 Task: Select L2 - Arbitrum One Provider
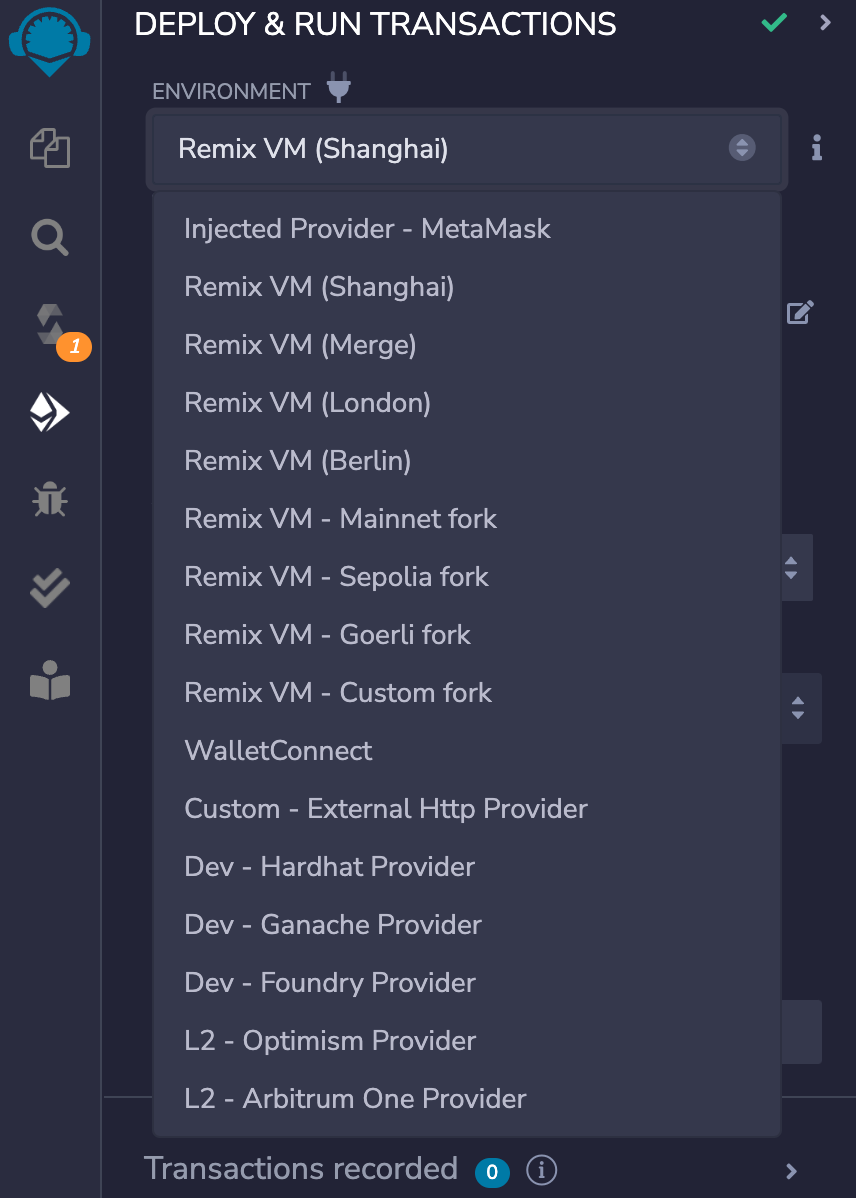click(467, 1099)
